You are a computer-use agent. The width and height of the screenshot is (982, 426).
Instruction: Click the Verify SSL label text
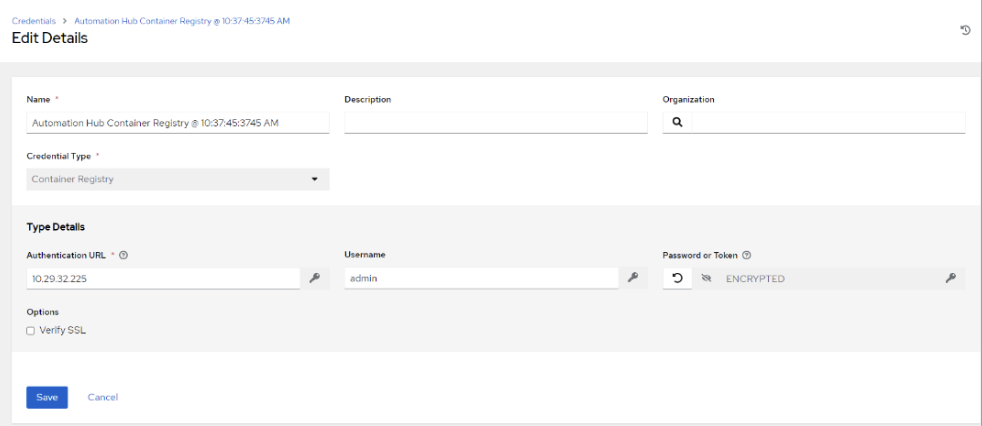click(62, 330)
